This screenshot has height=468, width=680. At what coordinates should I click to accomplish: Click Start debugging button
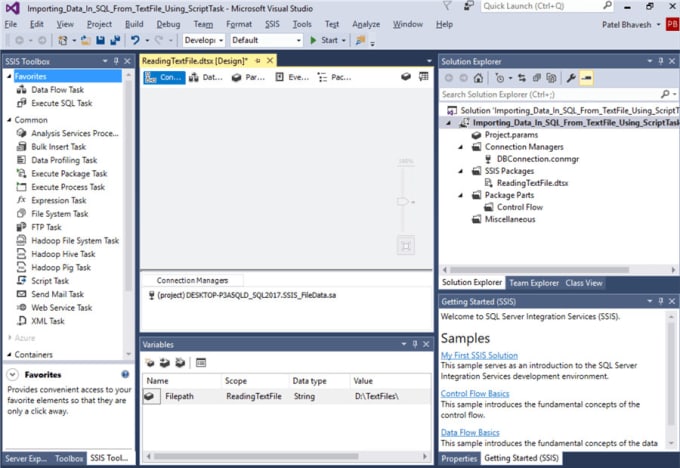(324, 40)
